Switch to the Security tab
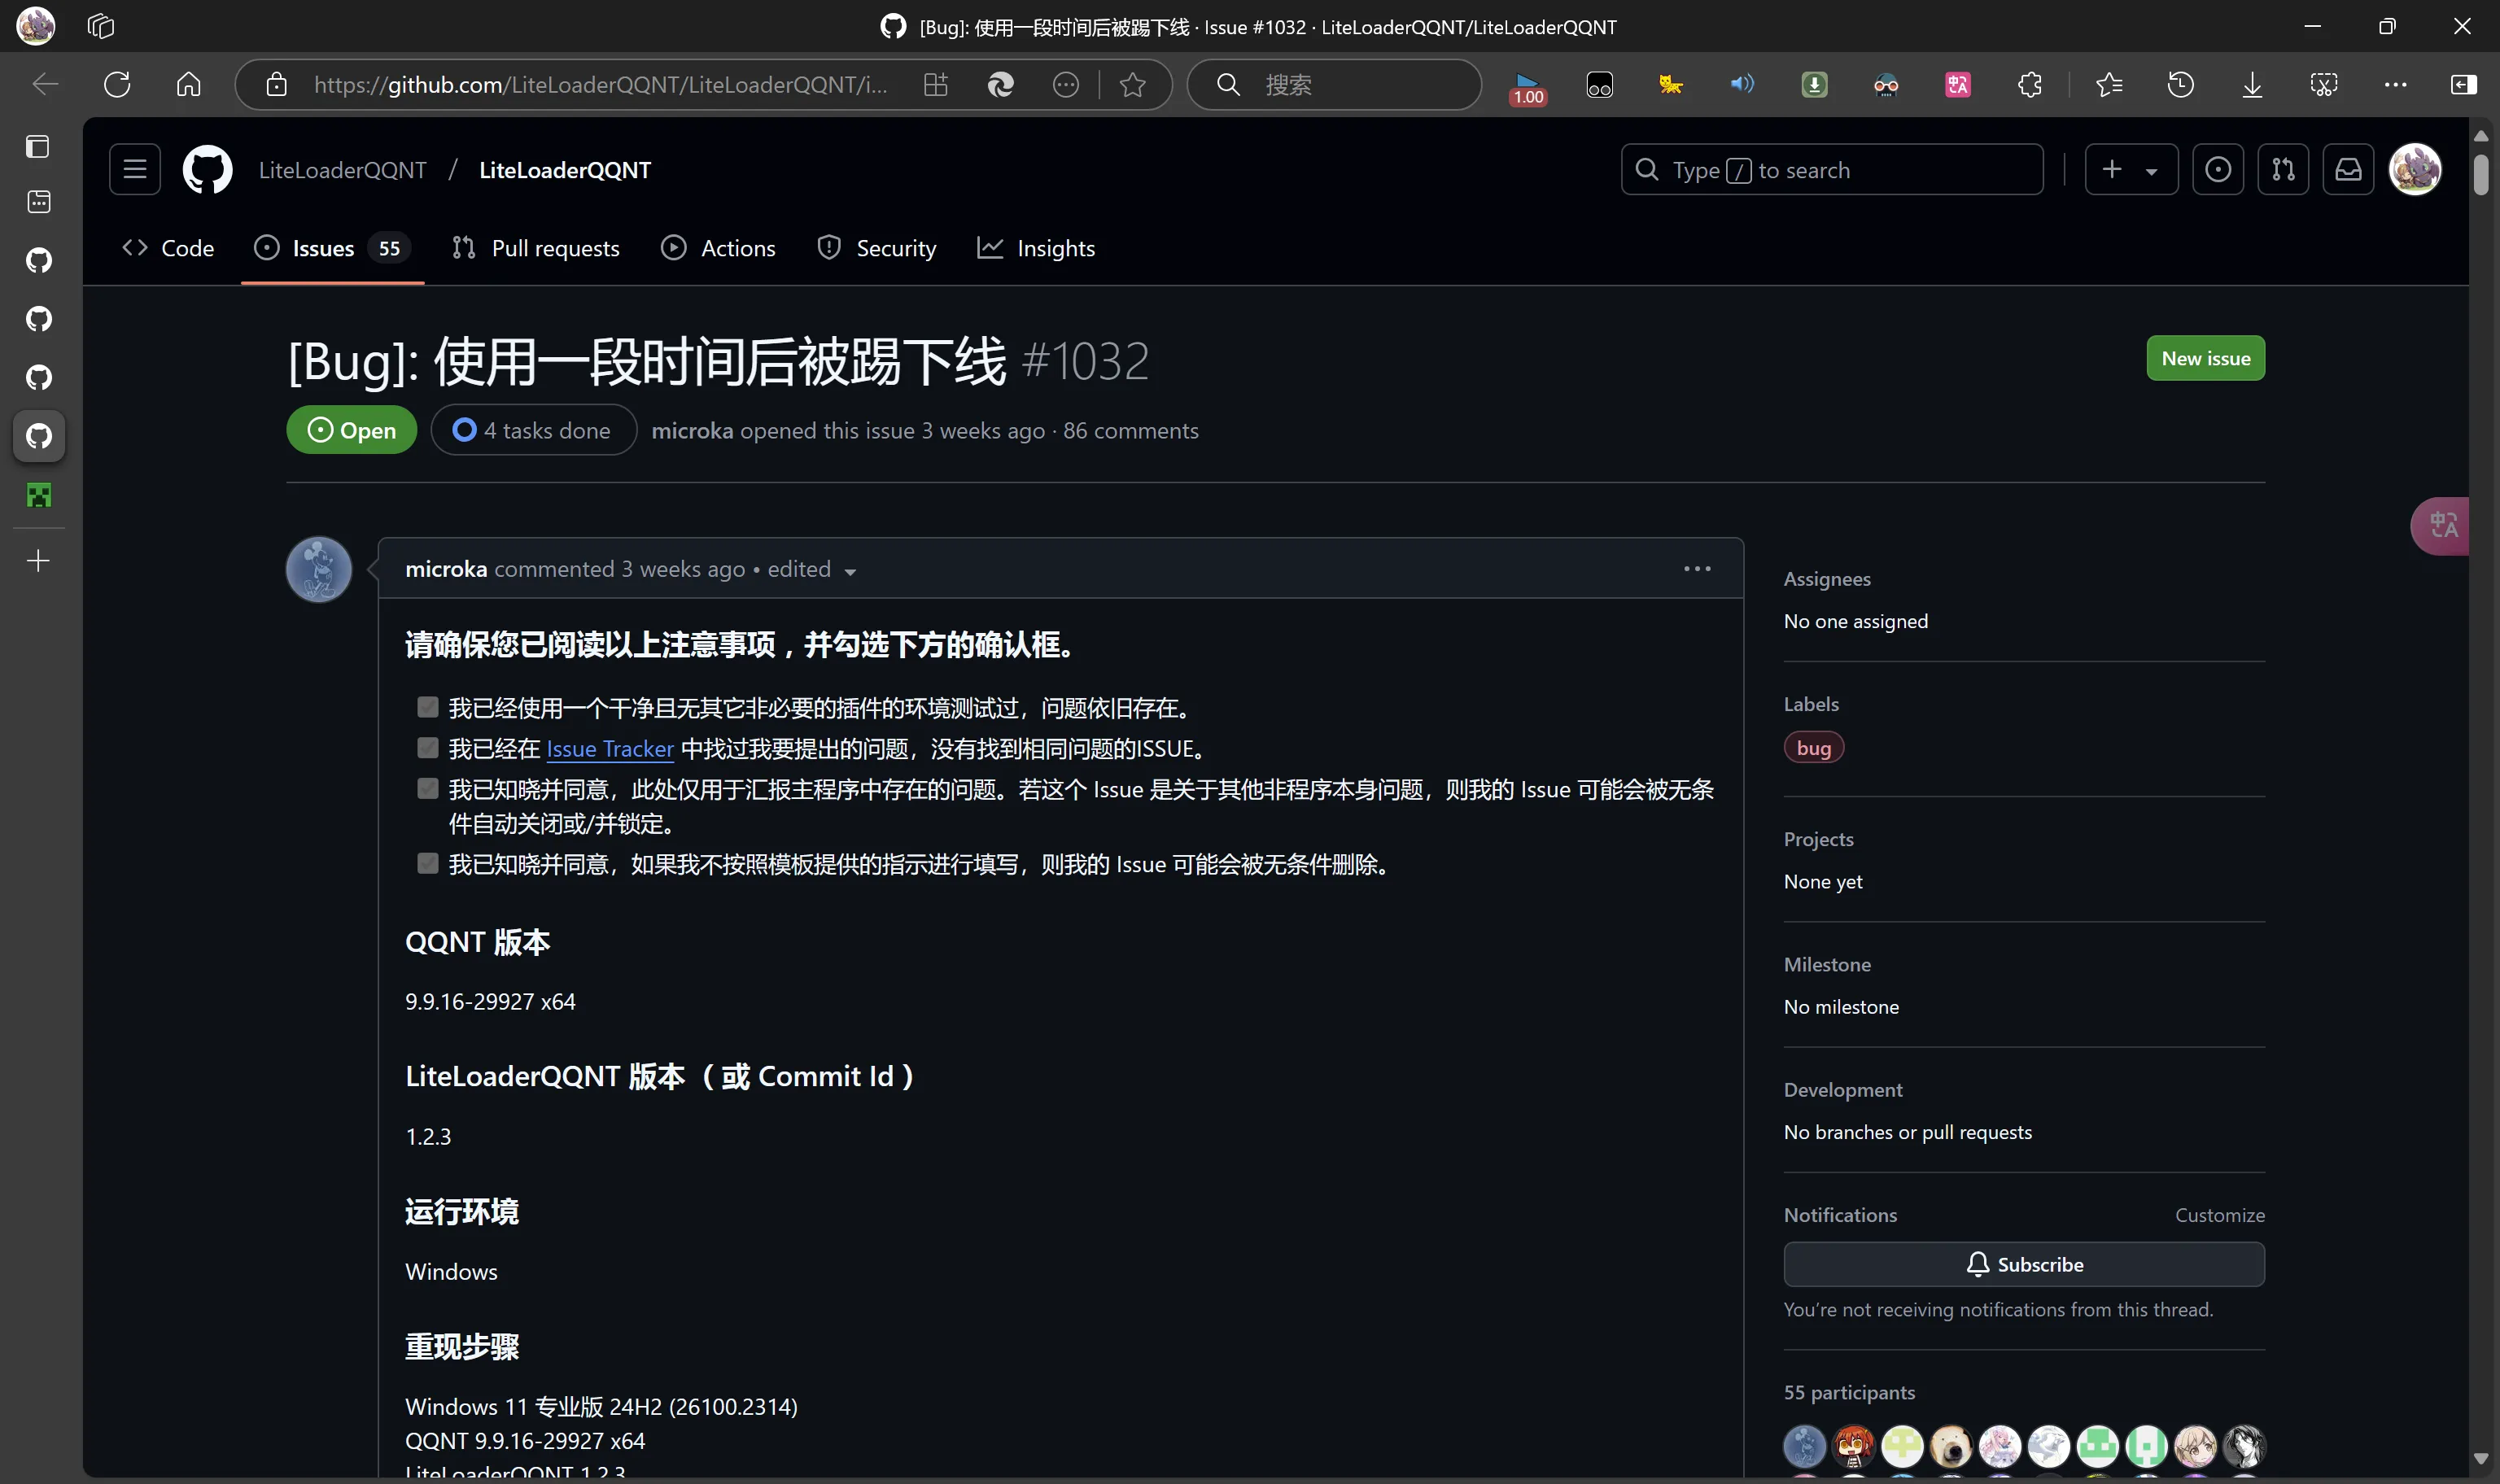Viewport: 2500px width, 1484px height. (877, 248)
